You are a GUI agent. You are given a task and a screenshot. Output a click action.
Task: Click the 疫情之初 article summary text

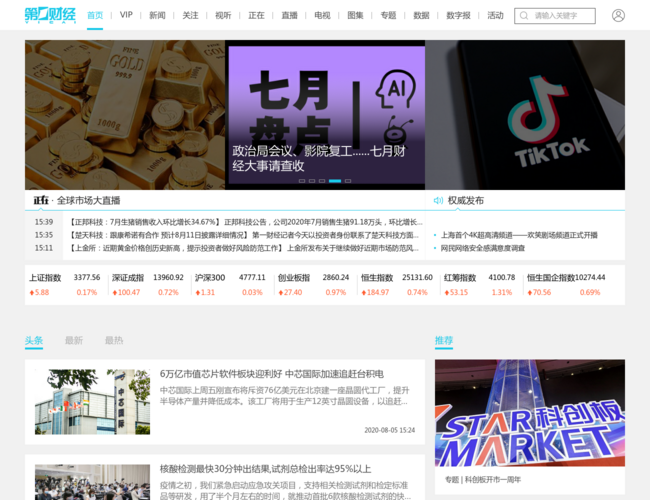point(285,490)
